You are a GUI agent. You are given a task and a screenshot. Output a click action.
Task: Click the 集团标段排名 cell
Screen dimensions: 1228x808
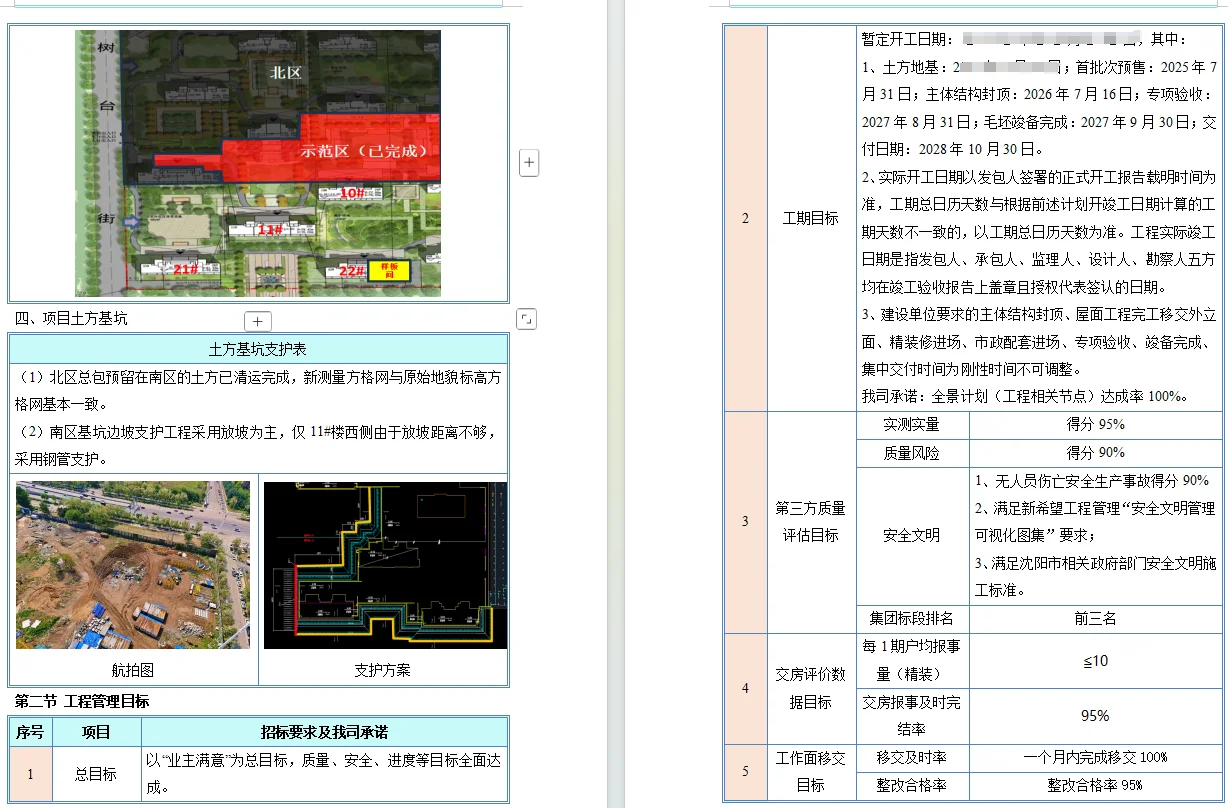912,618
